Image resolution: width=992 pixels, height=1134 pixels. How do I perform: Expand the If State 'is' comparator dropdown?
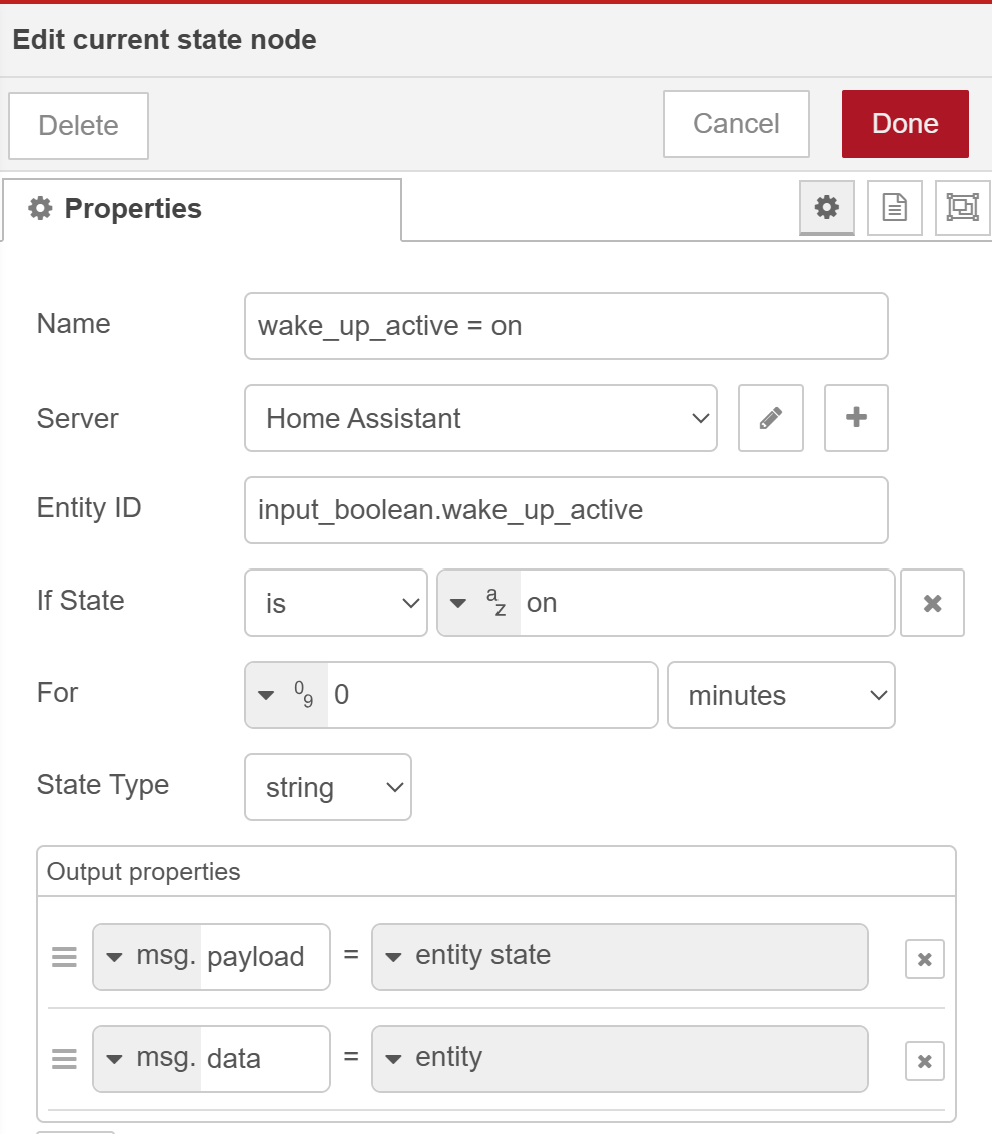tap(335, 603)
